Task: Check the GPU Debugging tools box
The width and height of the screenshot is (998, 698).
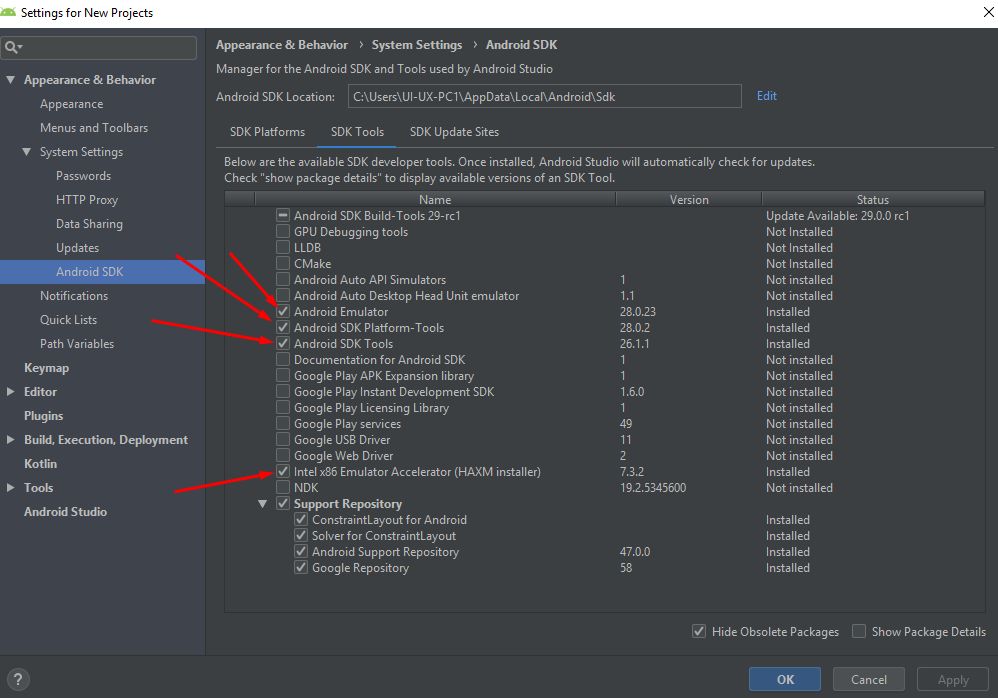Action: (283, 231)
